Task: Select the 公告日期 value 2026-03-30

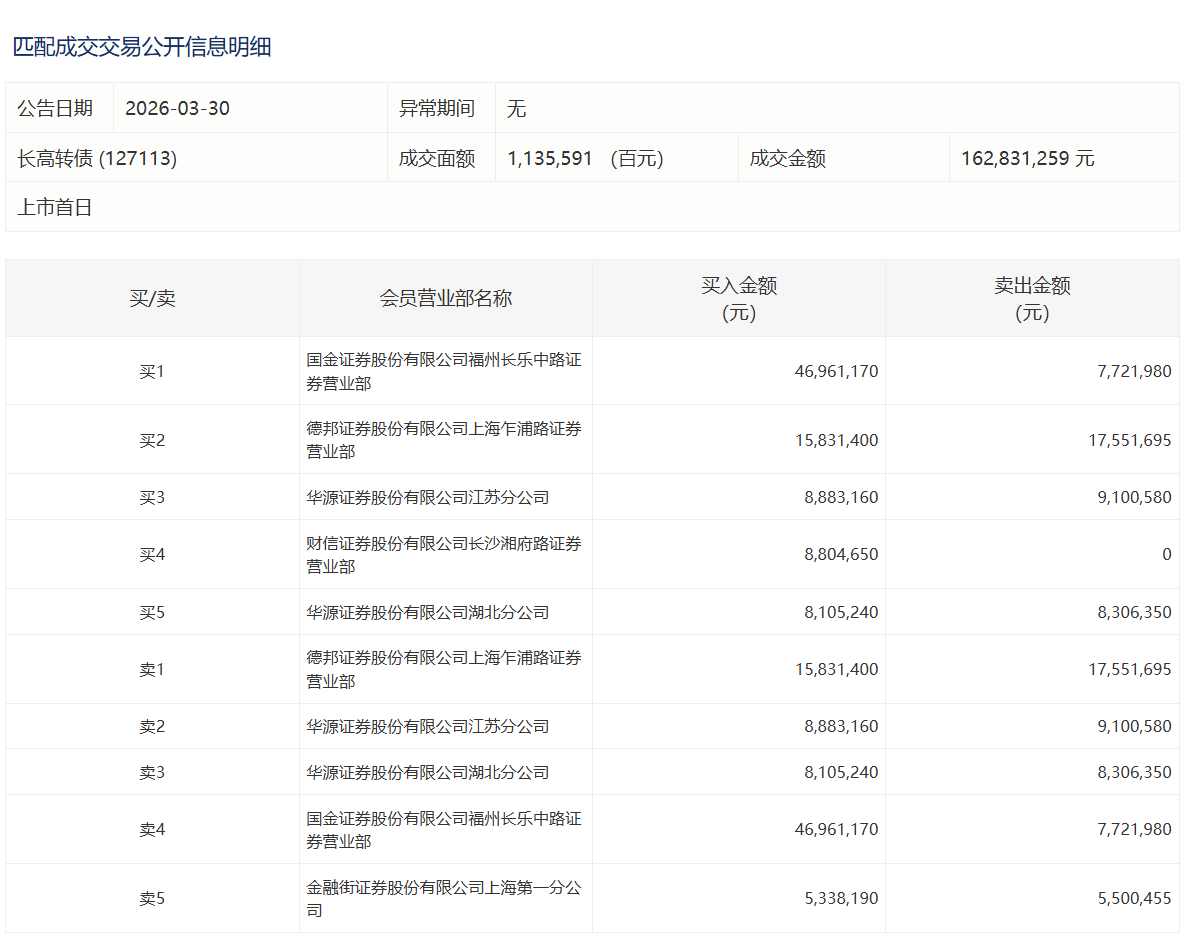Action: point(177,108)
